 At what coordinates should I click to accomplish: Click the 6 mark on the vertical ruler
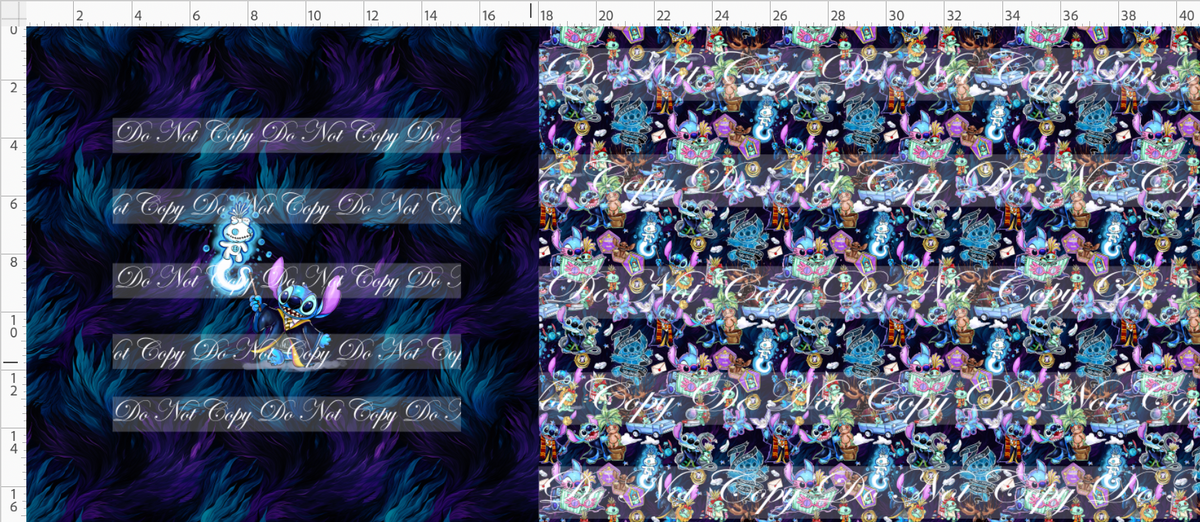pyautogui.click(x=12, y=203)
